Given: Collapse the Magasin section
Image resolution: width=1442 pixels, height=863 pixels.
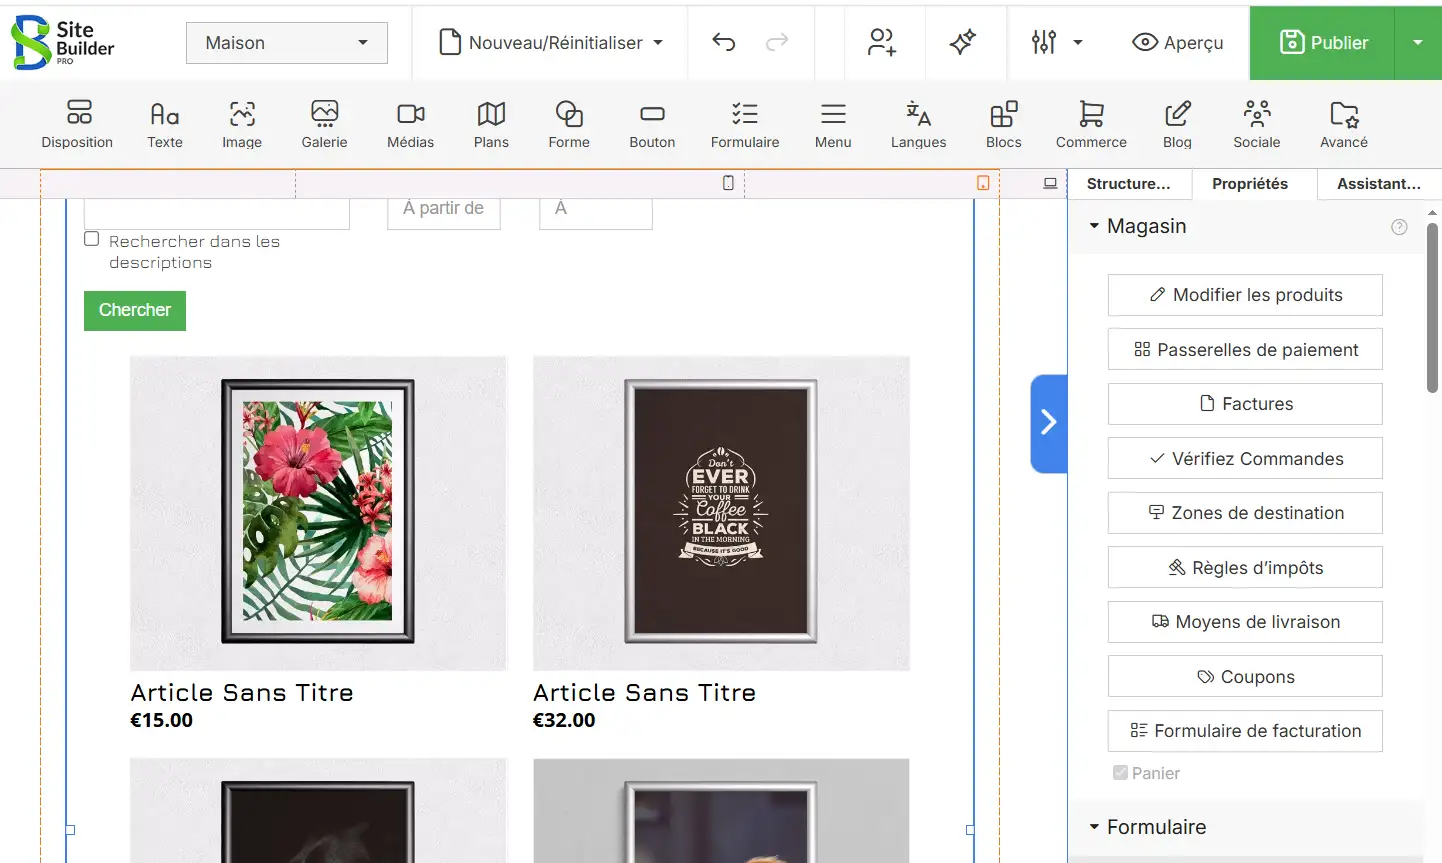Looking at the screenshot, I should coord(1094,226).
